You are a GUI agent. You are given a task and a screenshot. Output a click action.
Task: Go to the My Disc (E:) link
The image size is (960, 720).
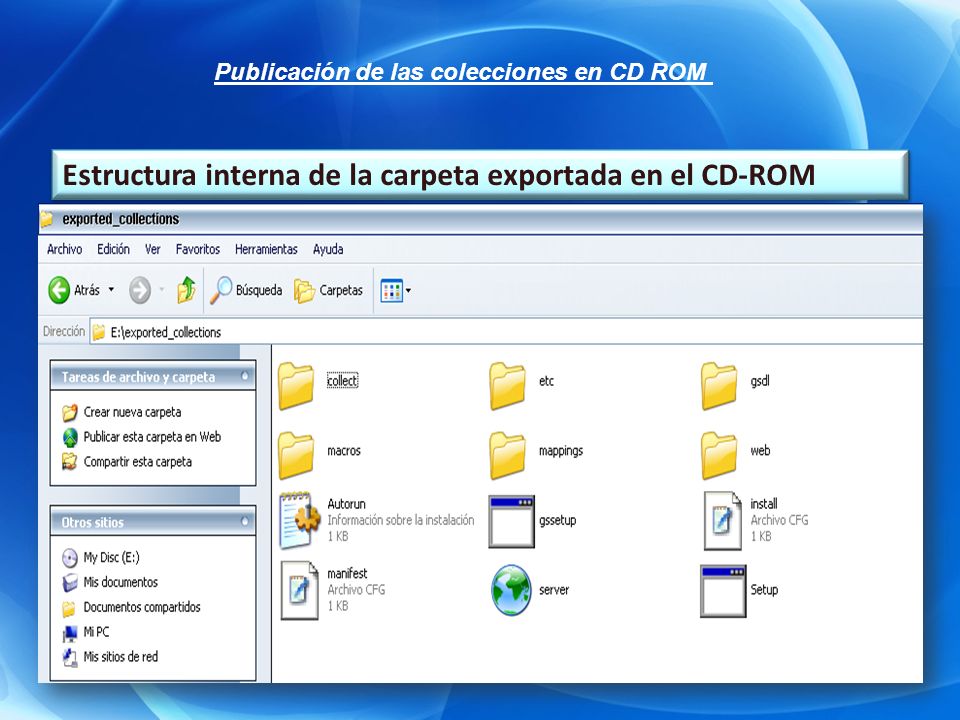pyautogui.click(x=111, y=558)
